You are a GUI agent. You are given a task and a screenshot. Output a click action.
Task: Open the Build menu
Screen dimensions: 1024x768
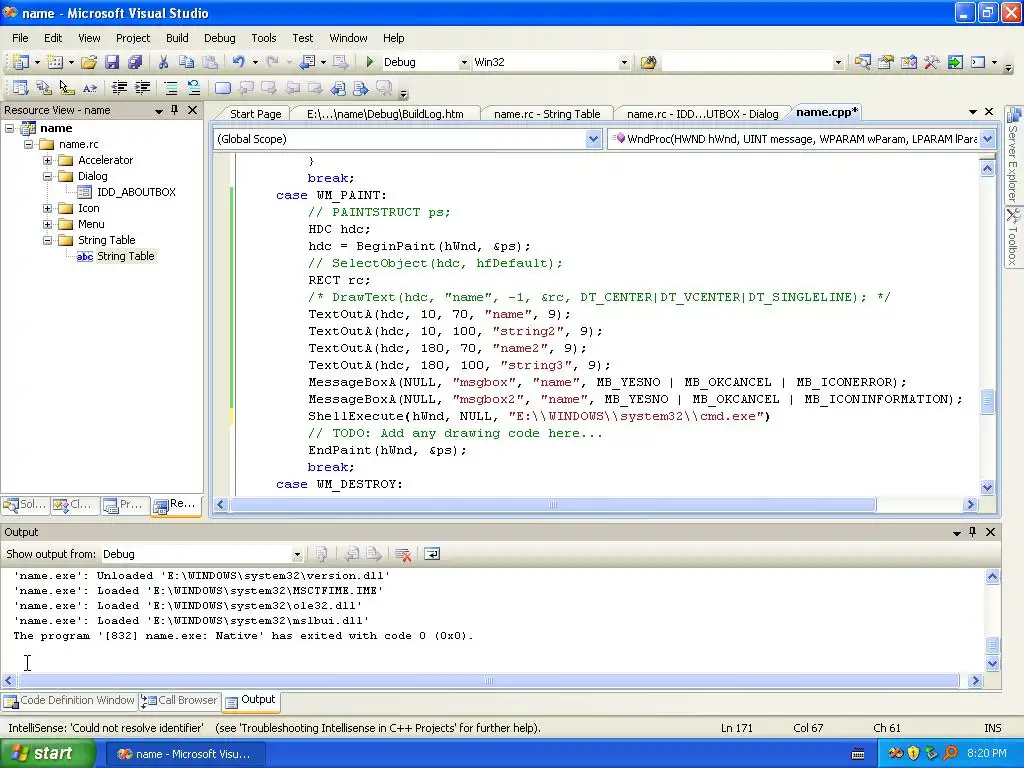177,38
